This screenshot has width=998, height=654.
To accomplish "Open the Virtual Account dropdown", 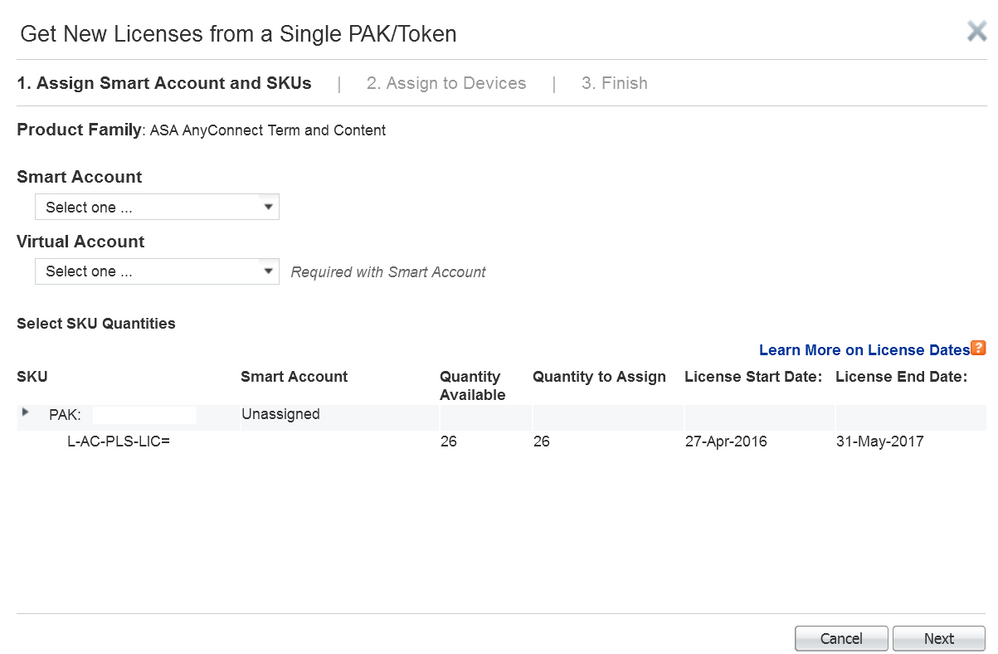I will point(157,271).
